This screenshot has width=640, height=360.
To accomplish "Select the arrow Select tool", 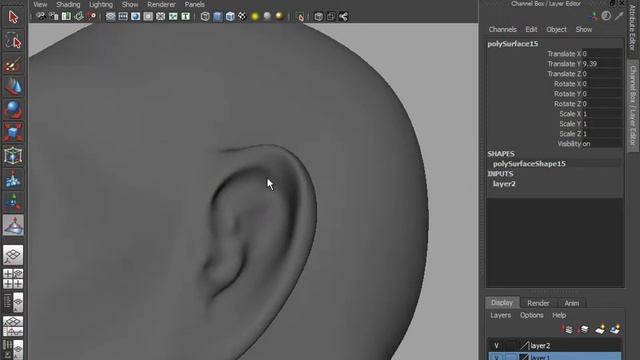I will (x=13, y=17).
